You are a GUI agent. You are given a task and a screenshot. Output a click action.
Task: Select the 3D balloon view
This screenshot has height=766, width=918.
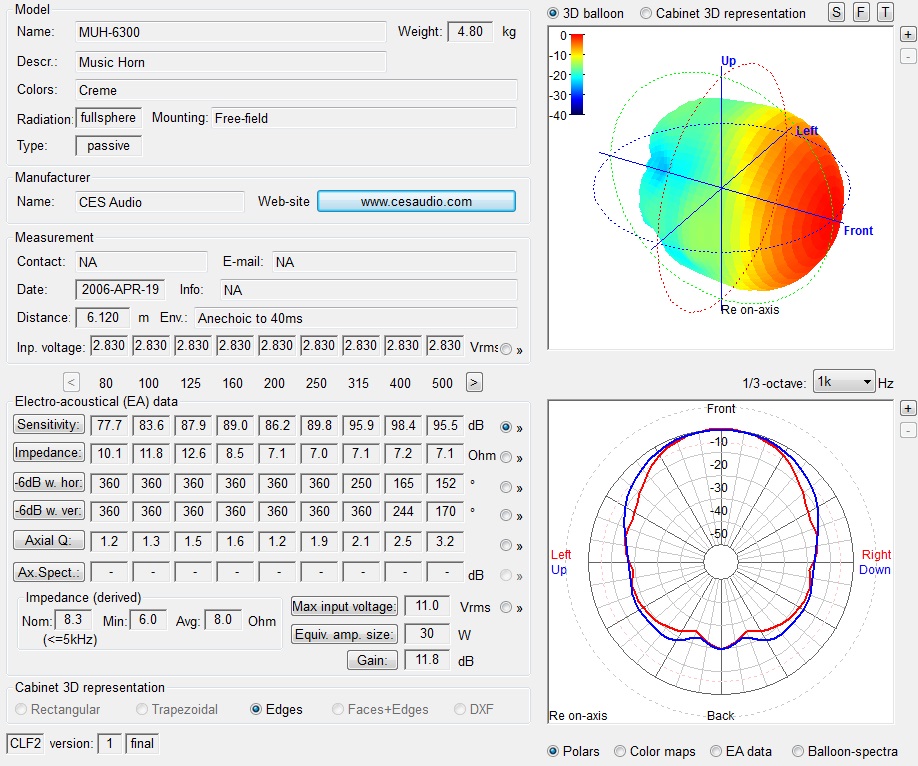pos(555,13)
